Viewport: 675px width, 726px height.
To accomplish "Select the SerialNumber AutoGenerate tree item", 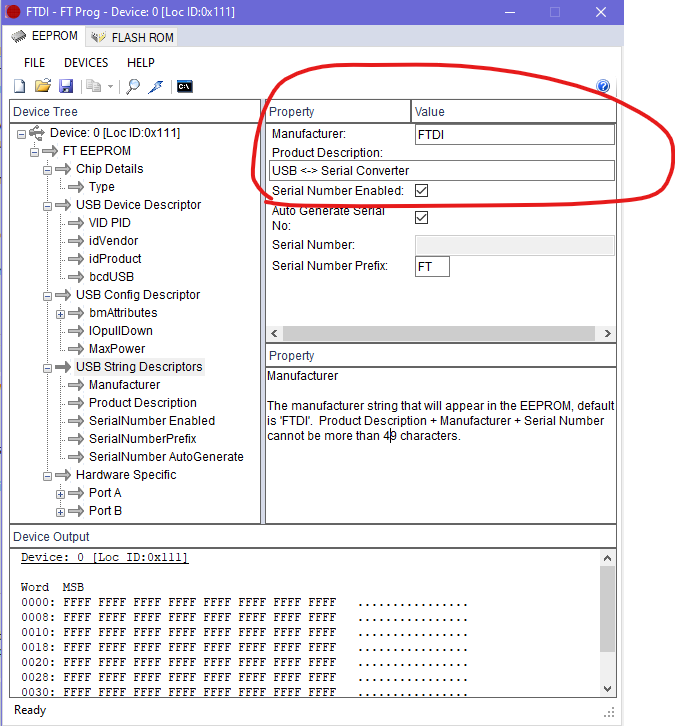I will [166, 457].
